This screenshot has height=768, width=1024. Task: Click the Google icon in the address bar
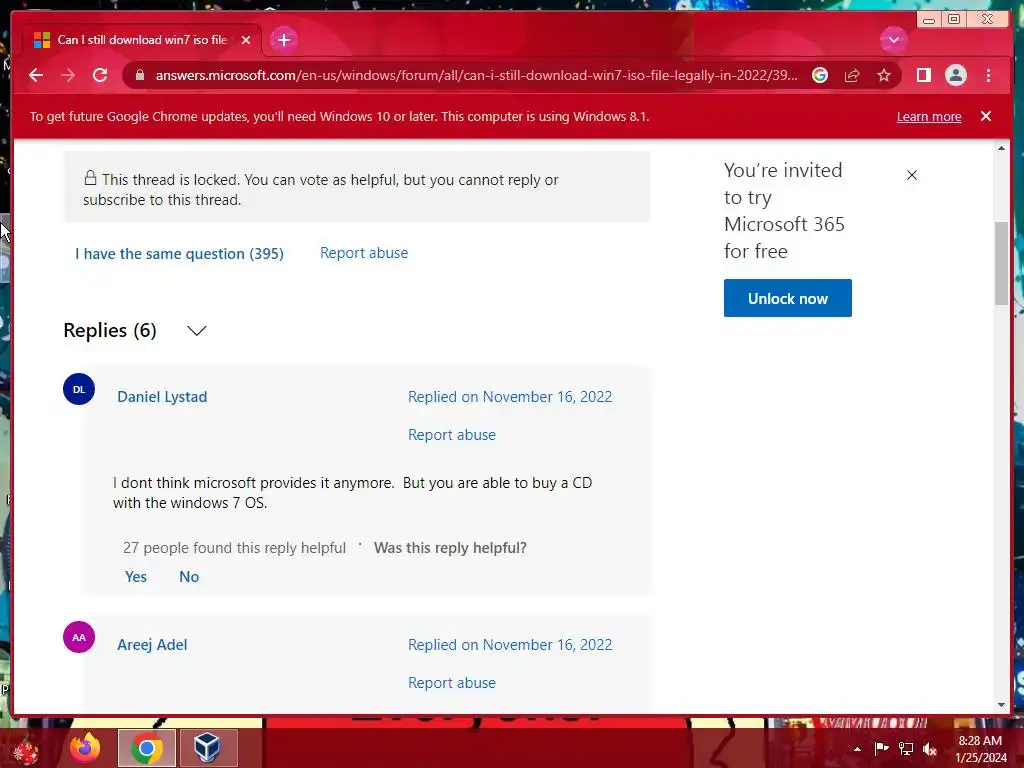click(x=820, y=75)
